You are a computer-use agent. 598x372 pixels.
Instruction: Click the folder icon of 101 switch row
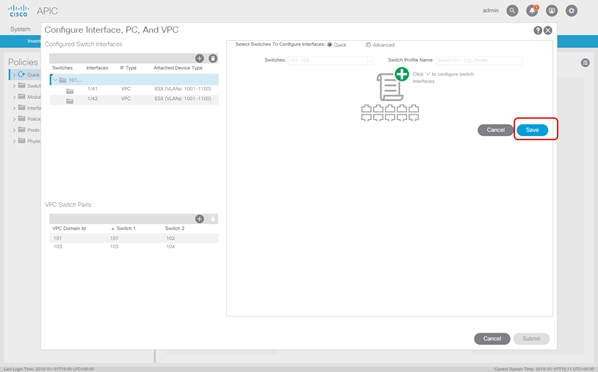[x=63, y=80]
